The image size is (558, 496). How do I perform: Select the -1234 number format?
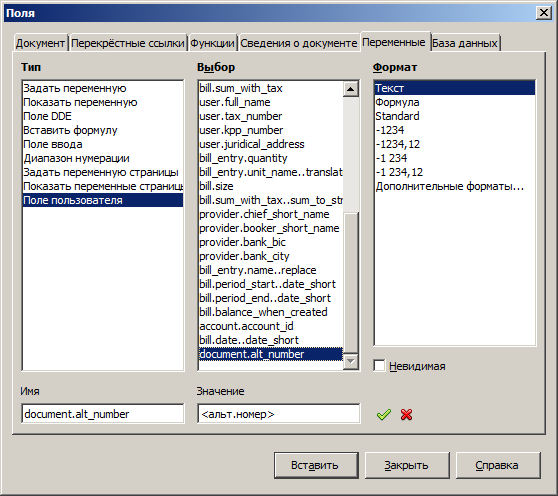pos(455,130)
